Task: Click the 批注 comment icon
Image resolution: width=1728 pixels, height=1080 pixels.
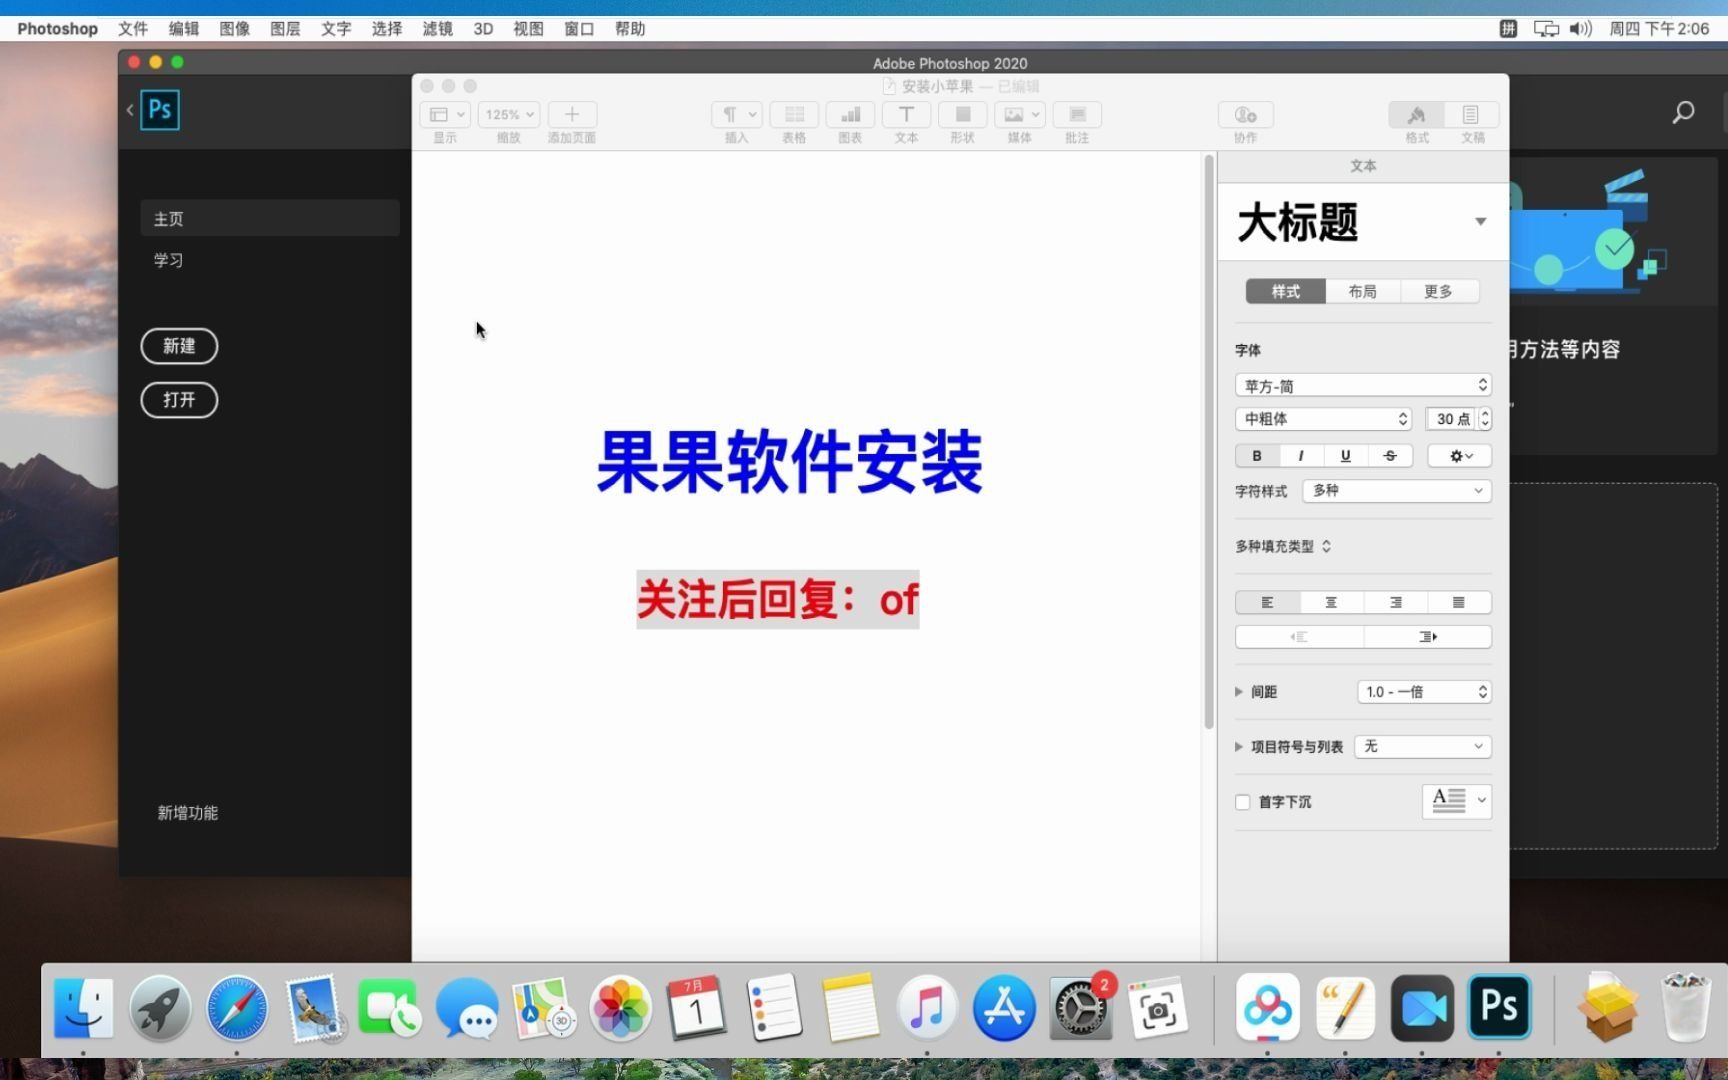Action: 1077,115
